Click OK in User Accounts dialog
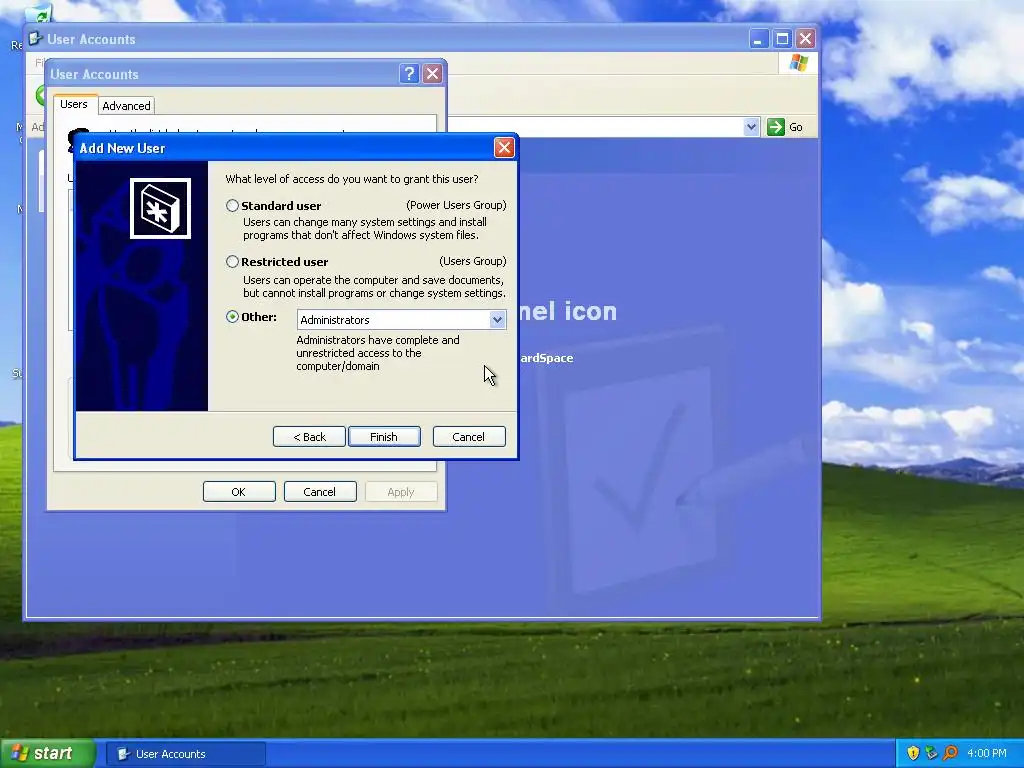Screen dimensions: 1024x768 coord(239,492)
